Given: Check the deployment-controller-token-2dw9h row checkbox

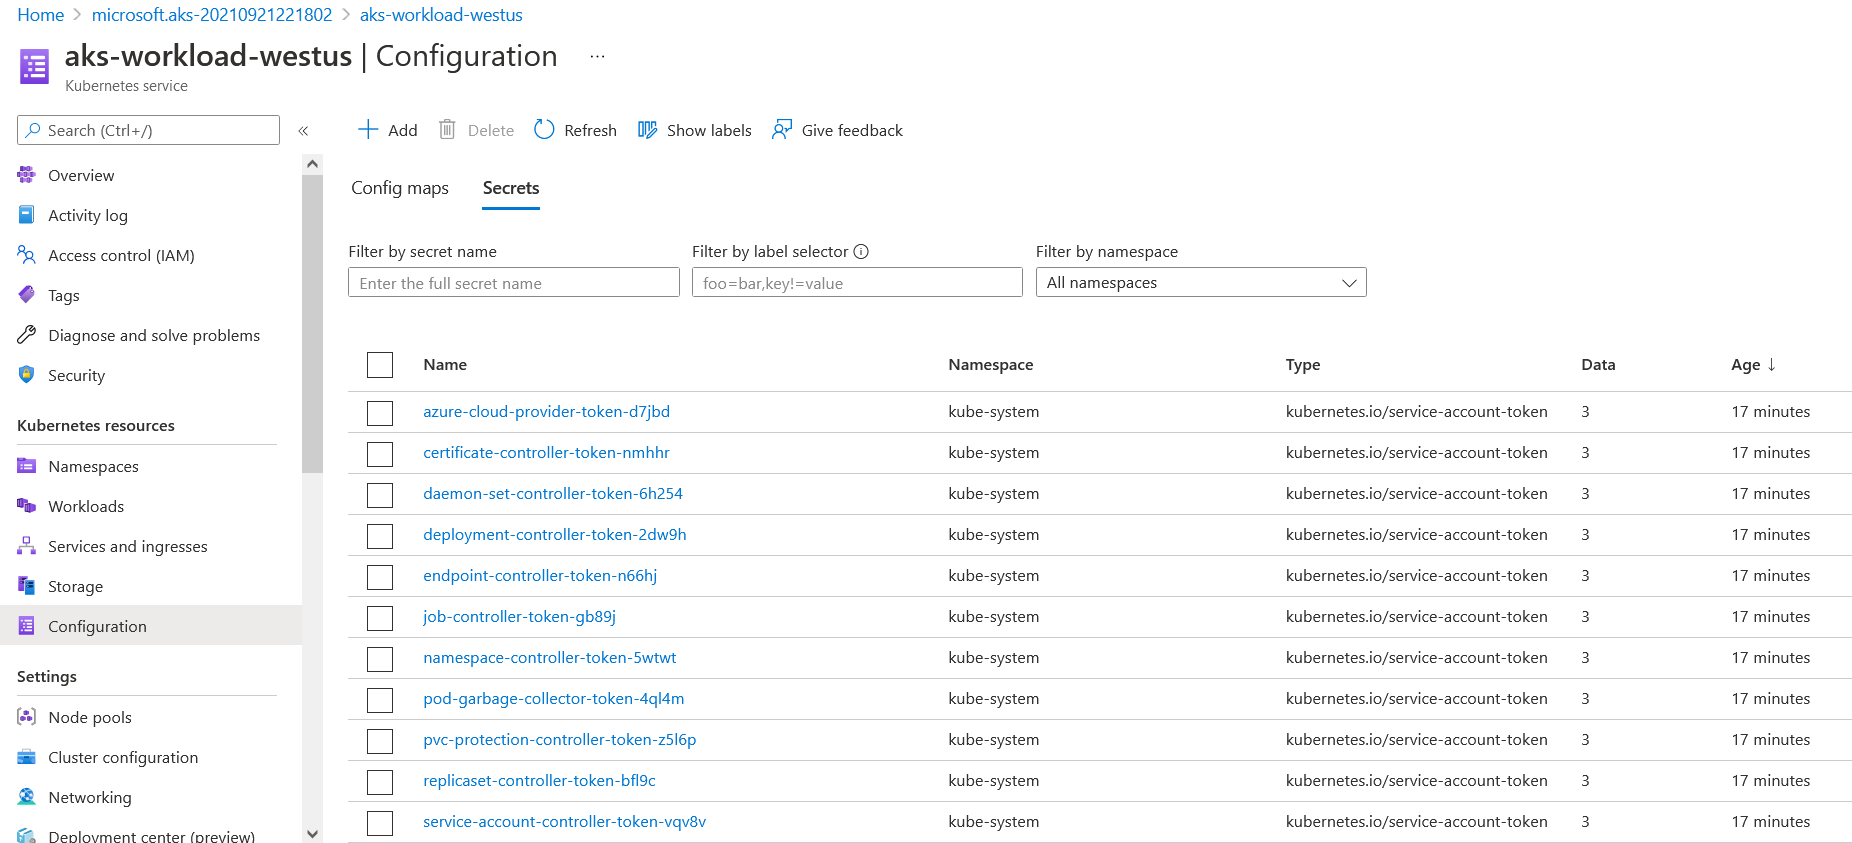Looking at the screenshot, I should point(380,536).
